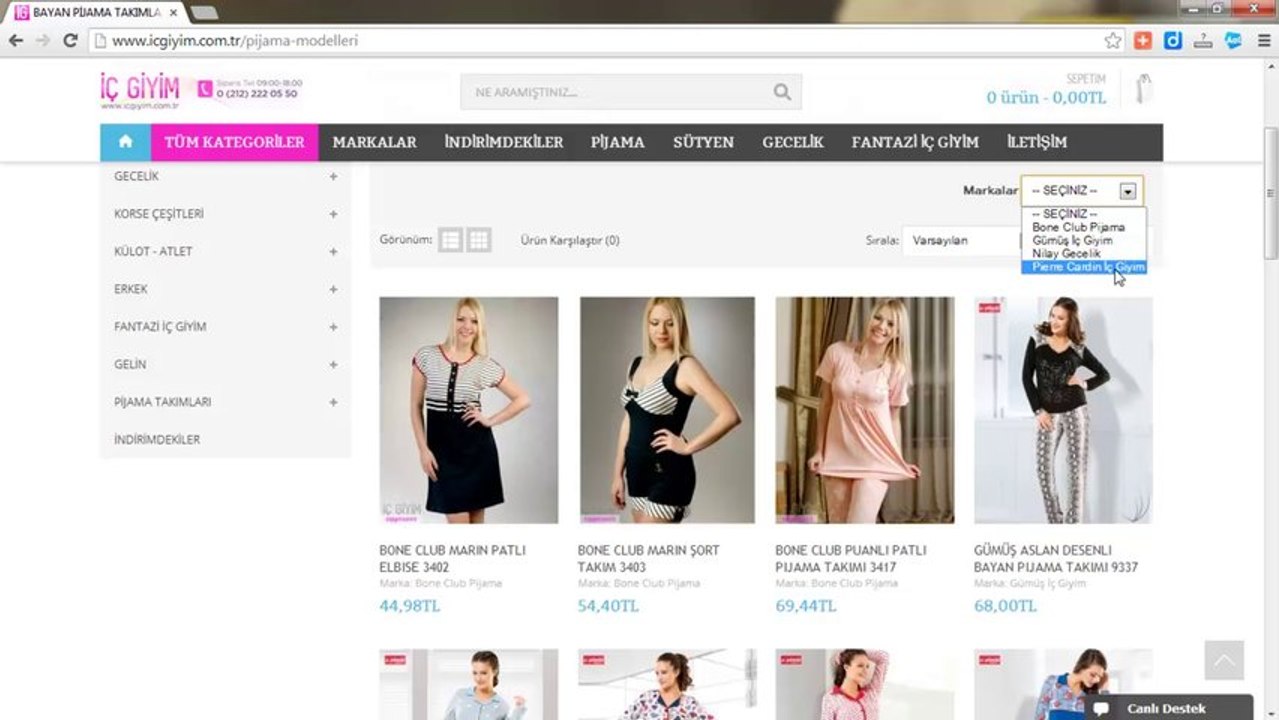This screenshot has height=720, width=1279.
Task: Click the browser reload icon
Action: pyautogui.click(x=70, y=41)
